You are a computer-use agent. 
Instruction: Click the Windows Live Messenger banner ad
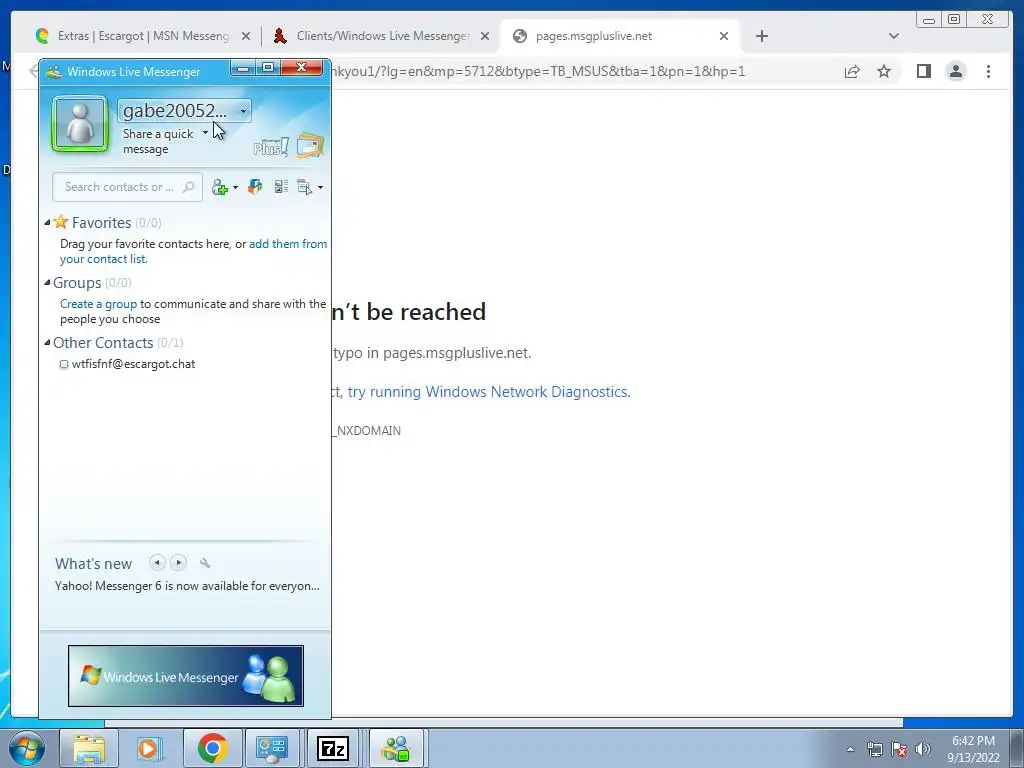[x=186, y=677]
